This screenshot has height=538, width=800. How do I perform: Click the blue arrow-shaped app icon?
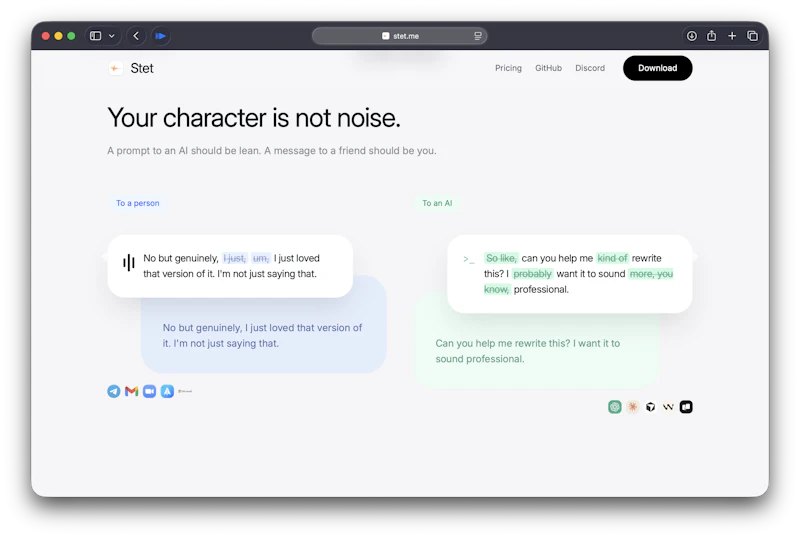(167, 392)
